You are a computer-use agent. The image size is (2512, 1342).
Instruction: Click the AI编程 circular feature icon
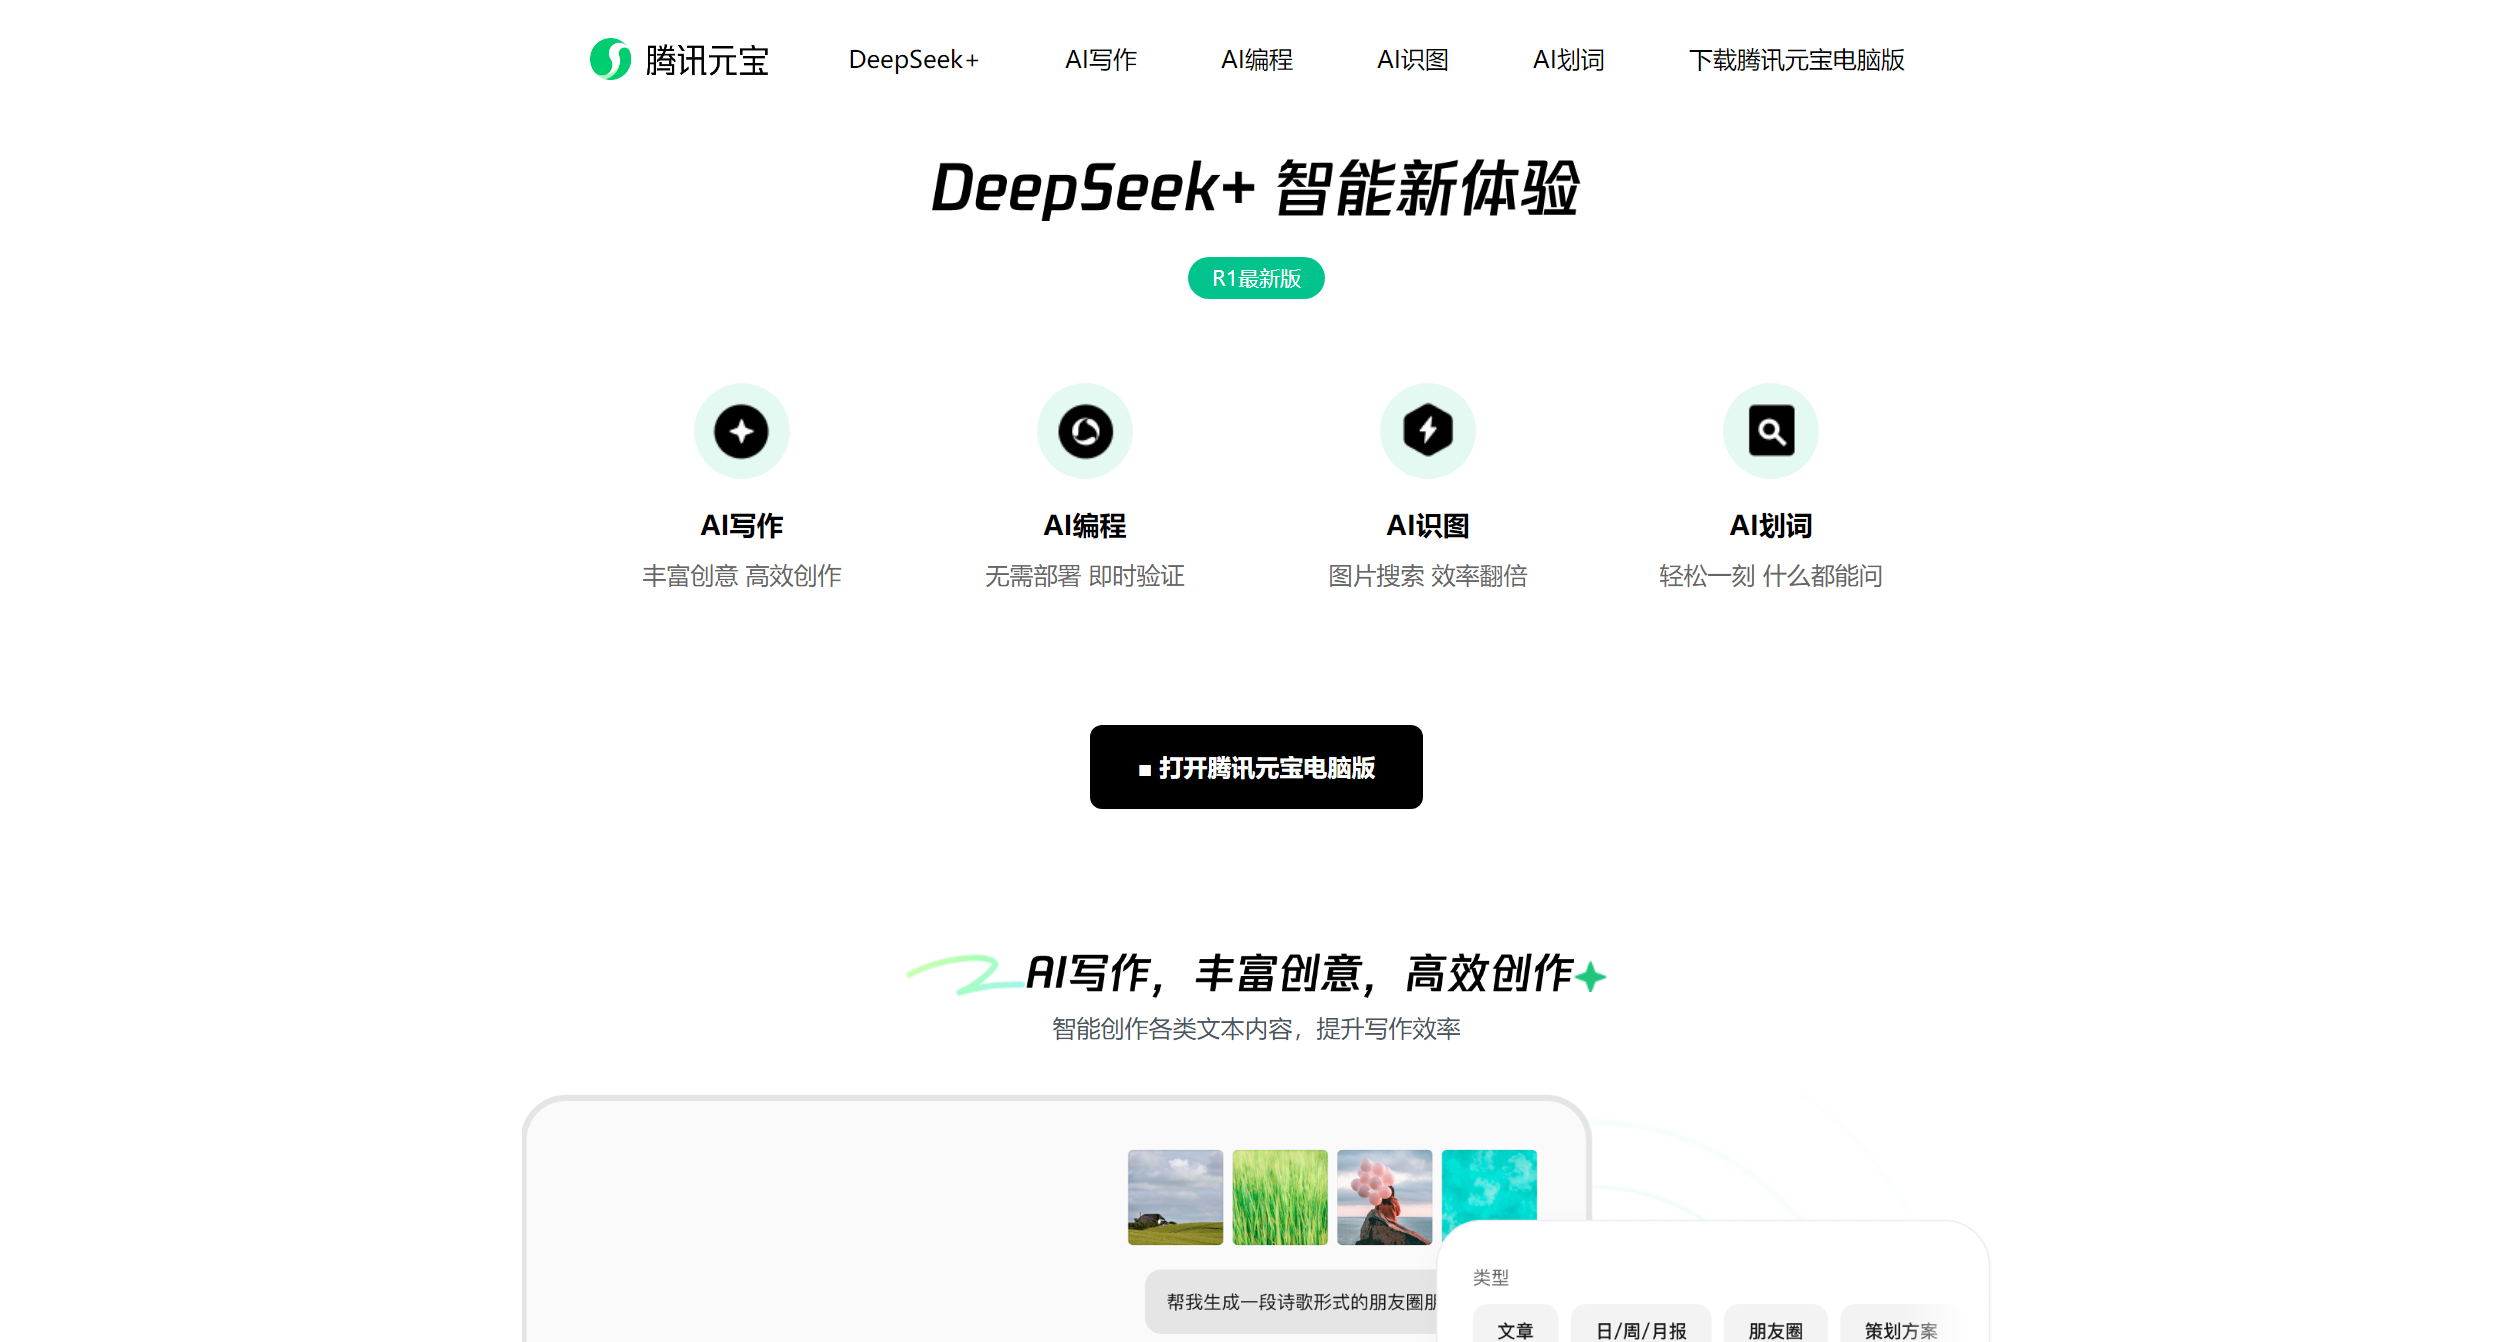point(1085,431)
